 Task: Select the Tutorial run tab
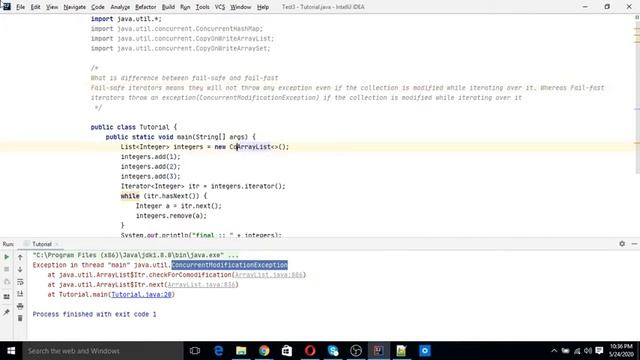point(42,244)
